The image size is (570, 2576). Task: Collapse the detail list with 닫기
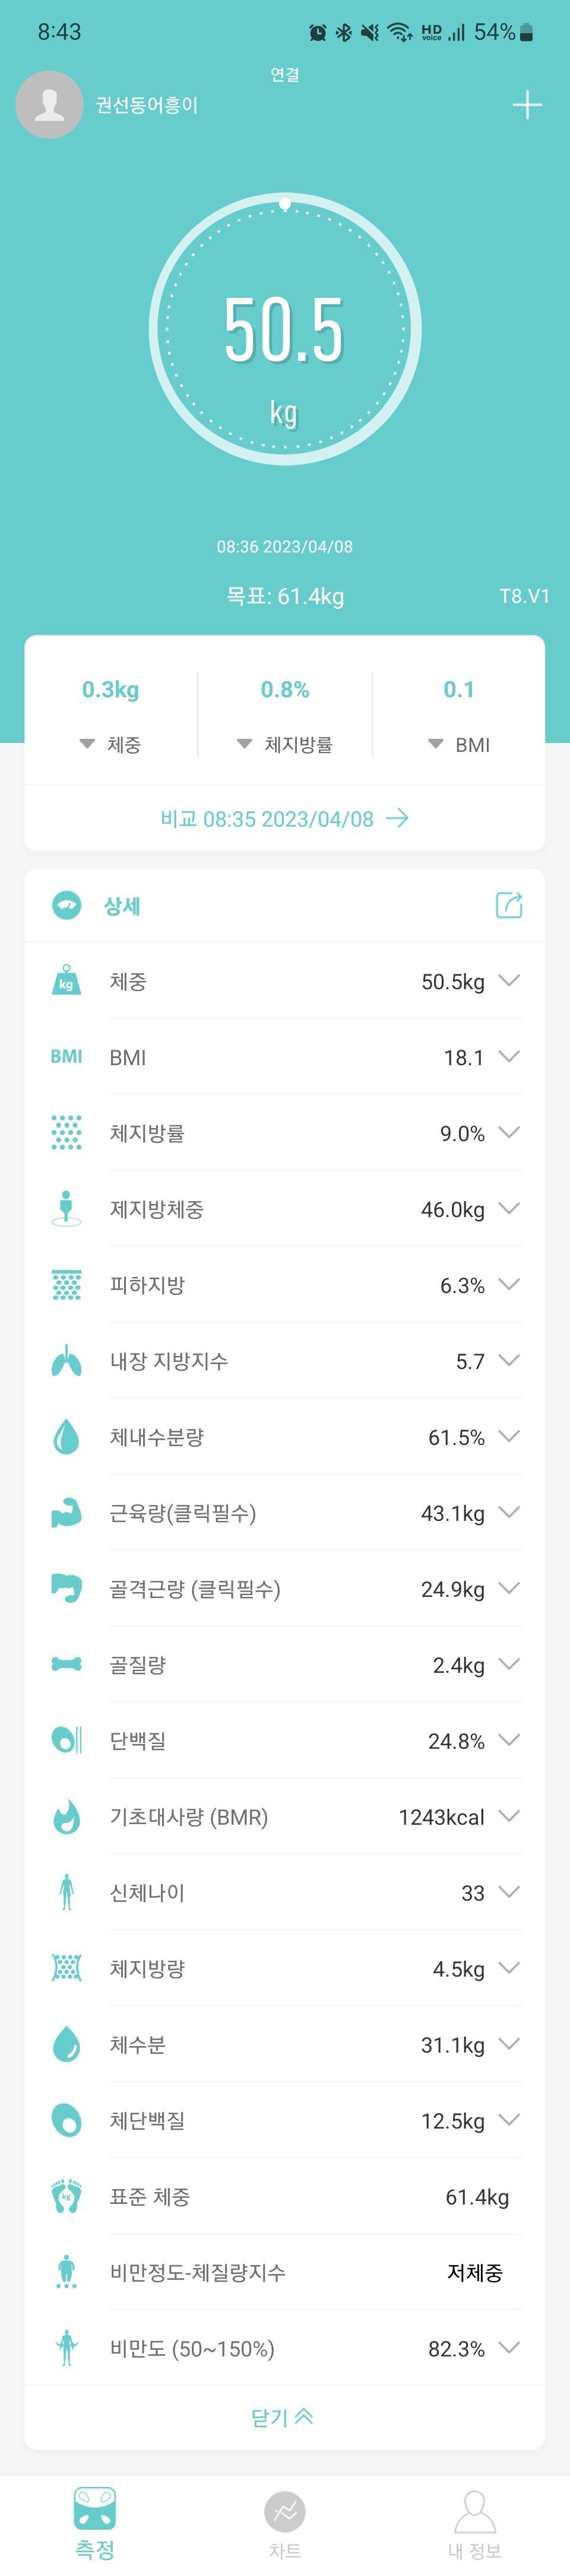[283, 2417]
